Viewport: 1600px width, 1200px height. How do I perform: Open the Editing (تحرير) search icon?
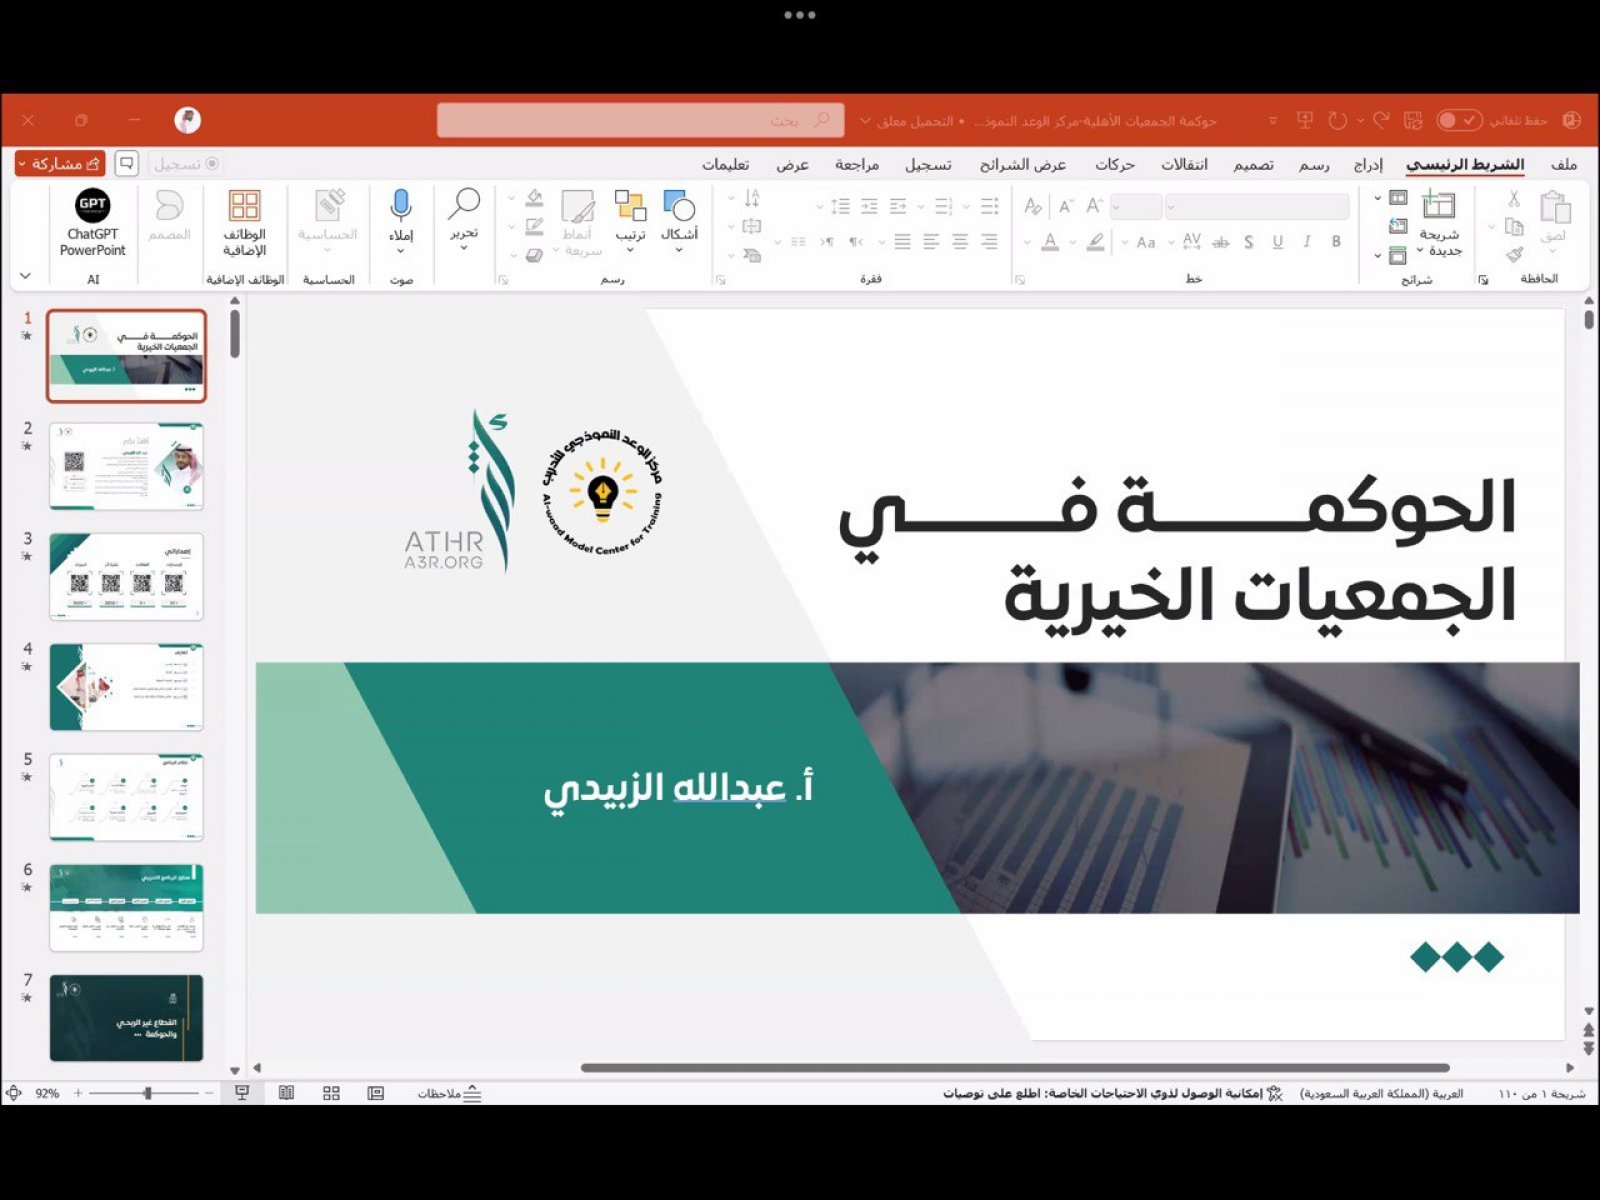(x=464, y=218)
